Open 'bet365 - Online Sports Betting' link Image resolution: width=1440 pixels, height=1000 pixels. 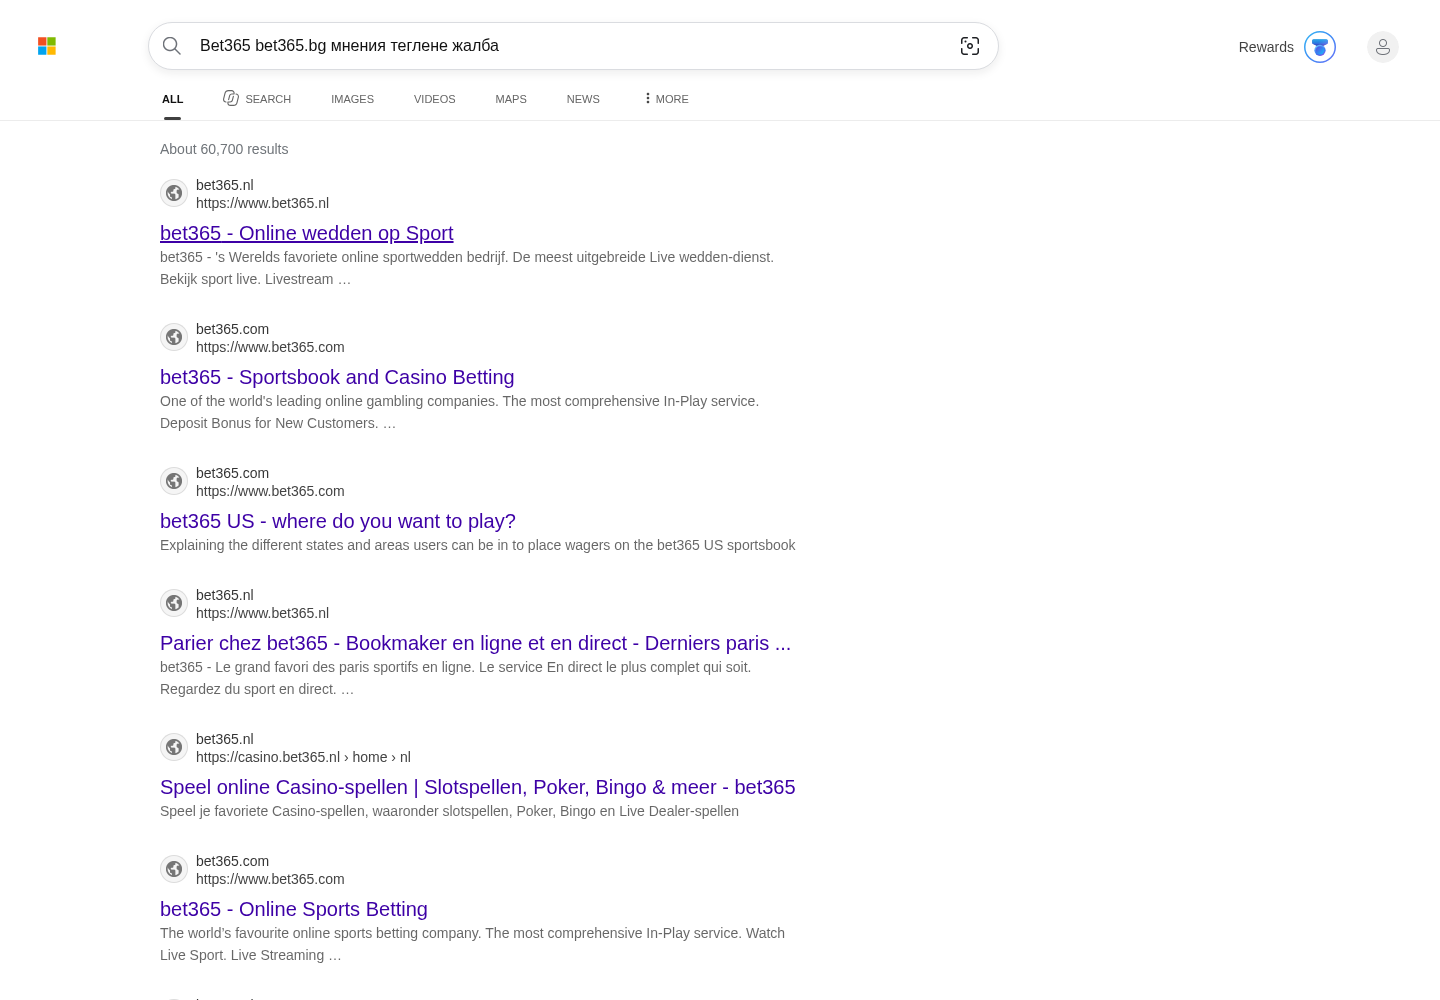[x=294, y=909]
